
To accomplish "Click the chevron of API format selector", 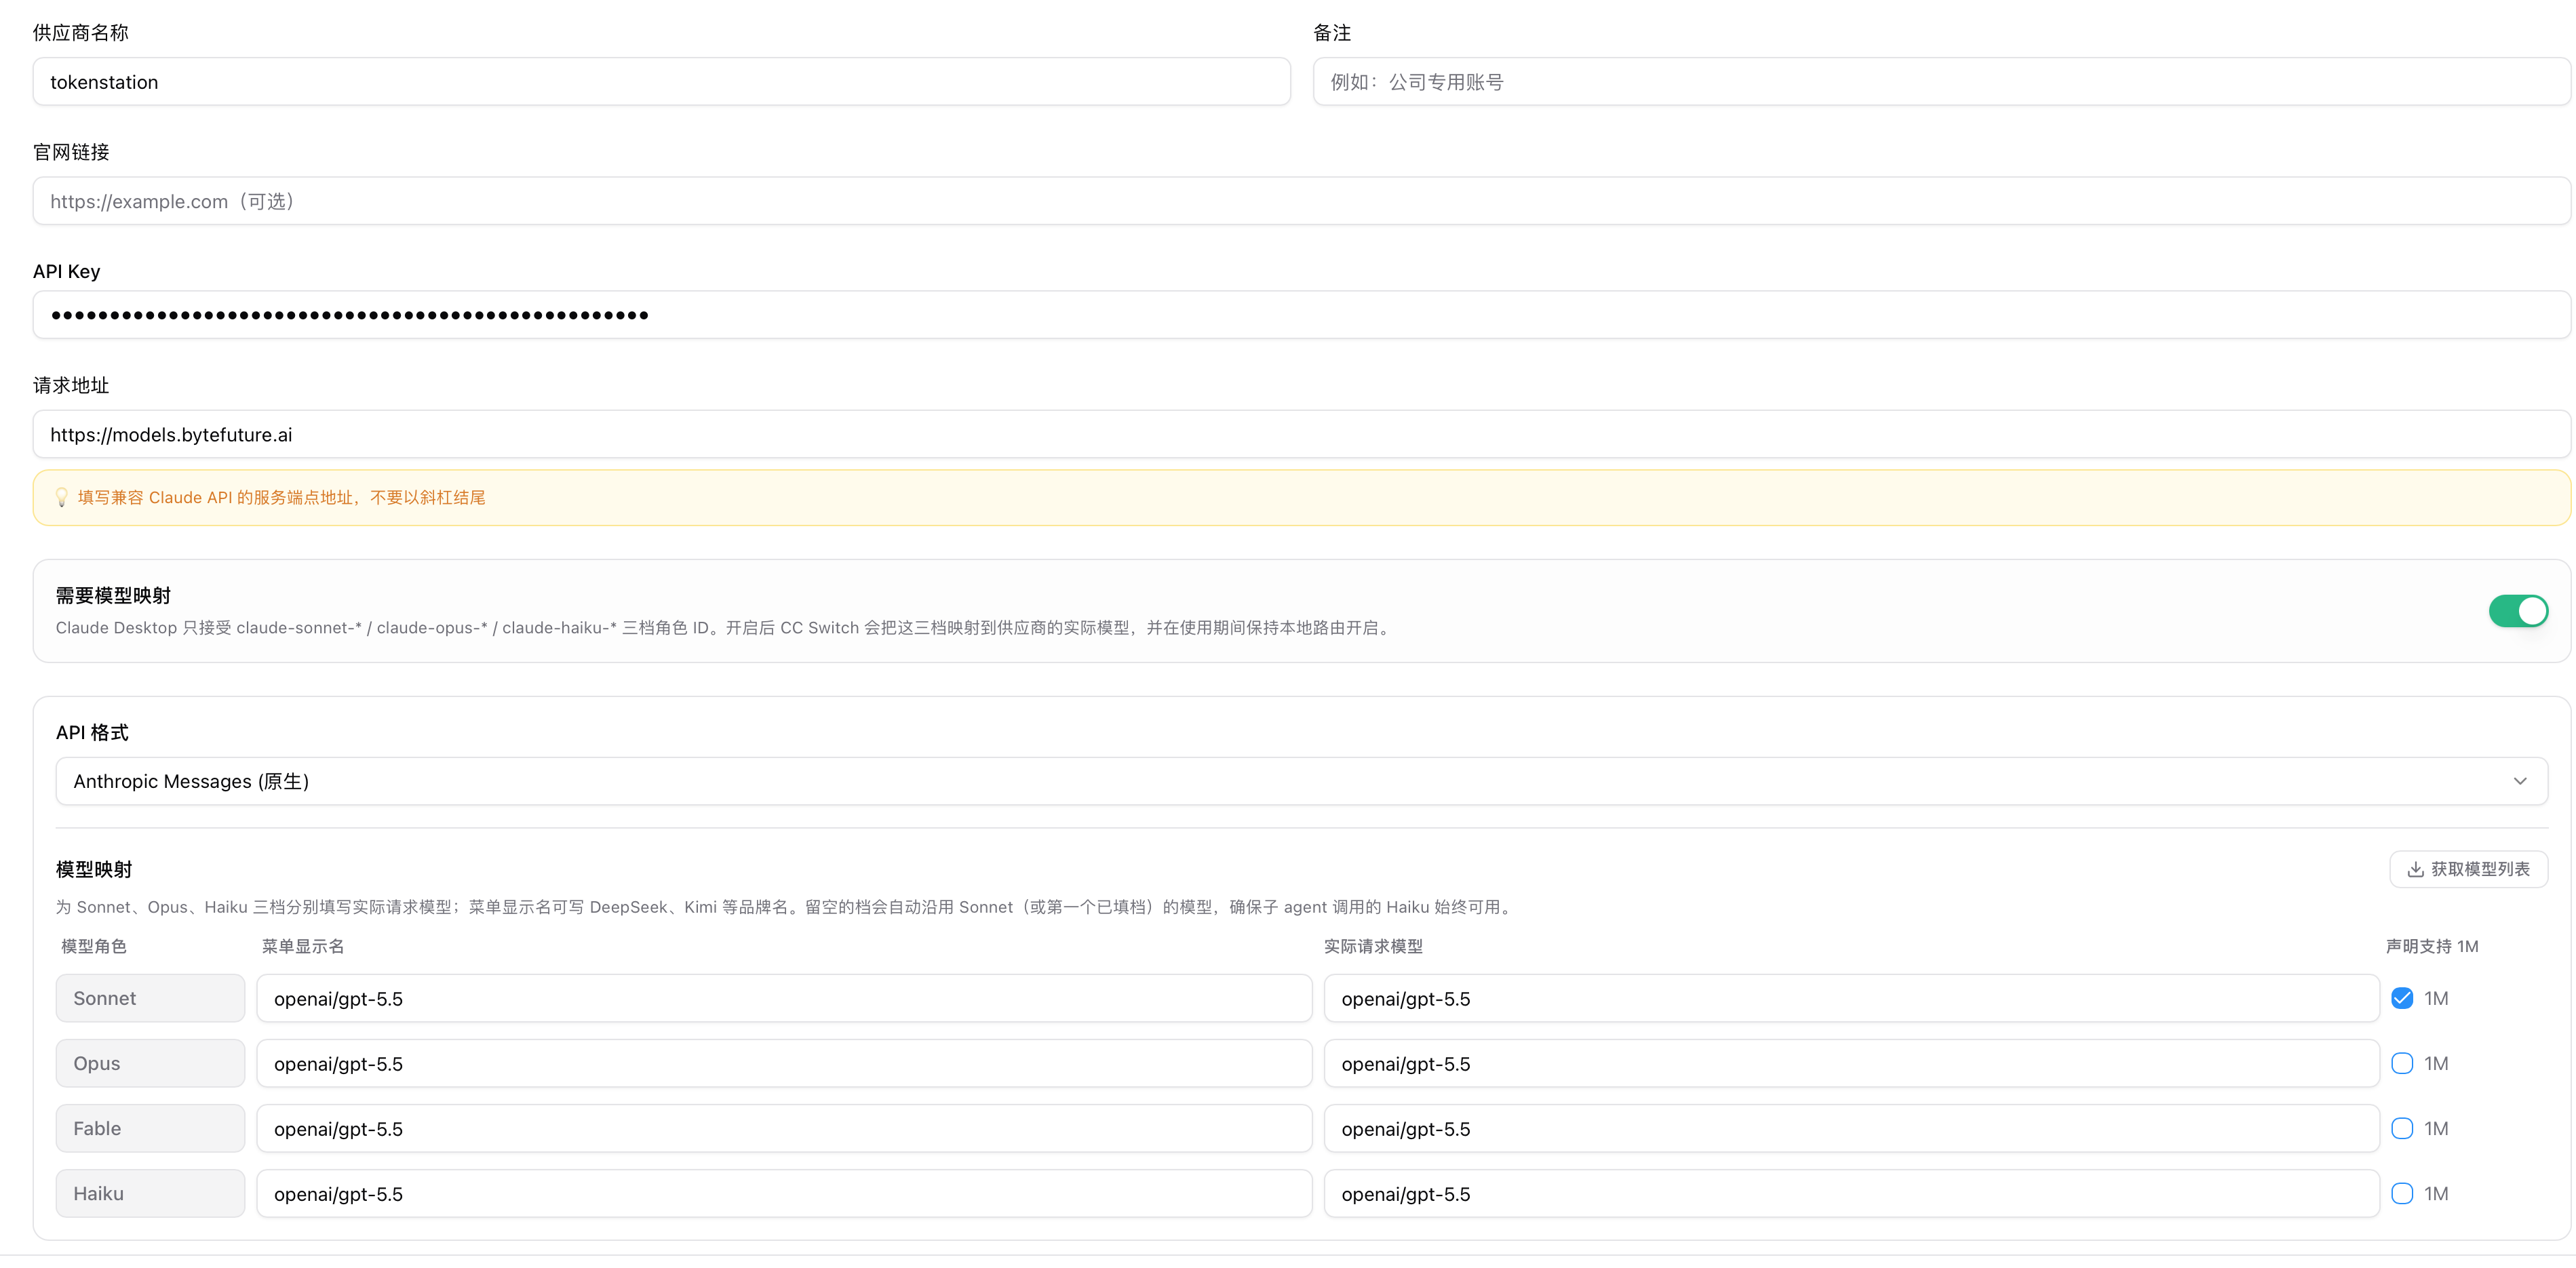I will pos(2520,781).
